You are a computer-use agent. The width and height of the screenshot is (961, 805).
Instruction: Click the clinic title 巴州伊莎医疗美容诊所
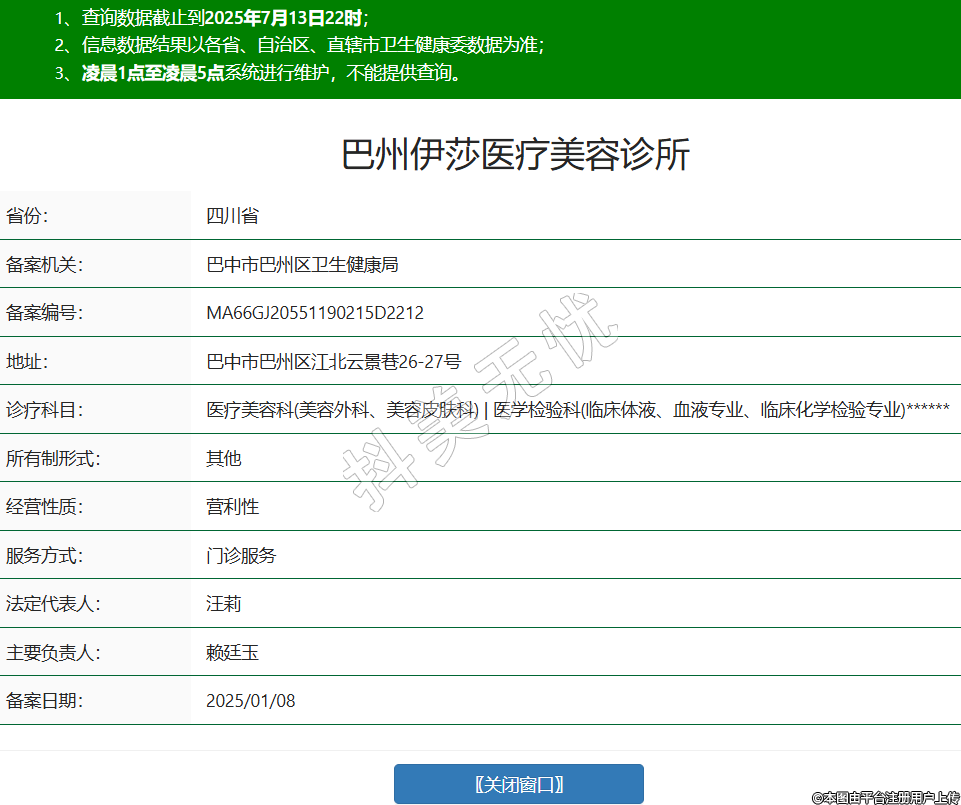pyautogui.click(x=516, y=156)
